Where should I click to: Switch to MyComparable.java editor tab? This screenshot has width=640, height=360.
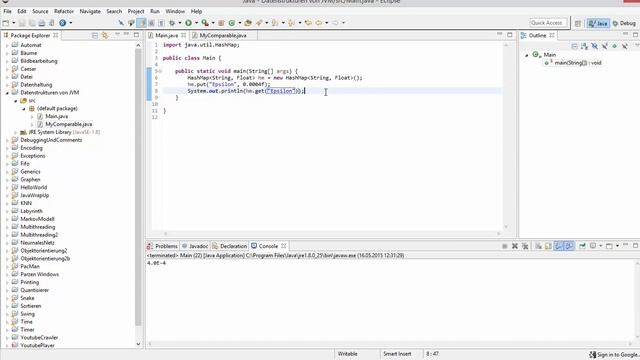223,36
